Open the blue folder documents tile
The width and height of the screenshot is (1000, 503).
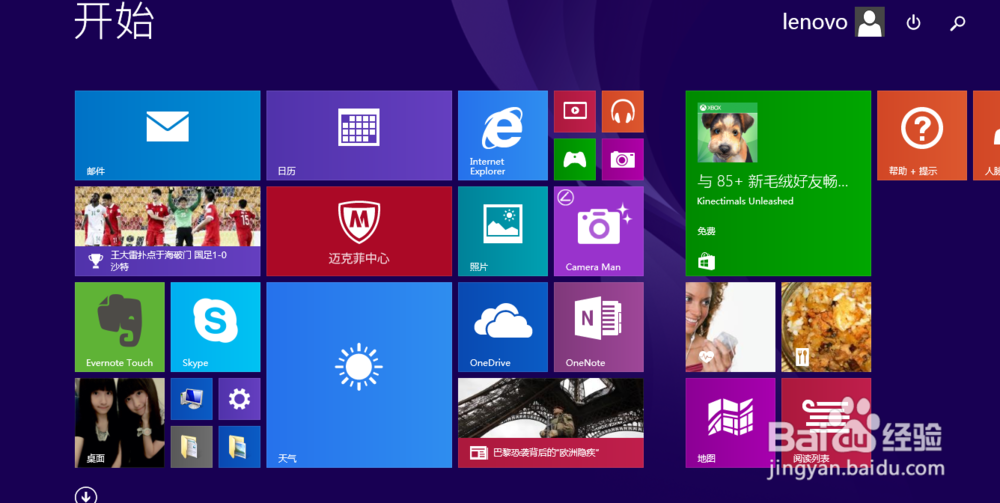(x=239, y=447)
